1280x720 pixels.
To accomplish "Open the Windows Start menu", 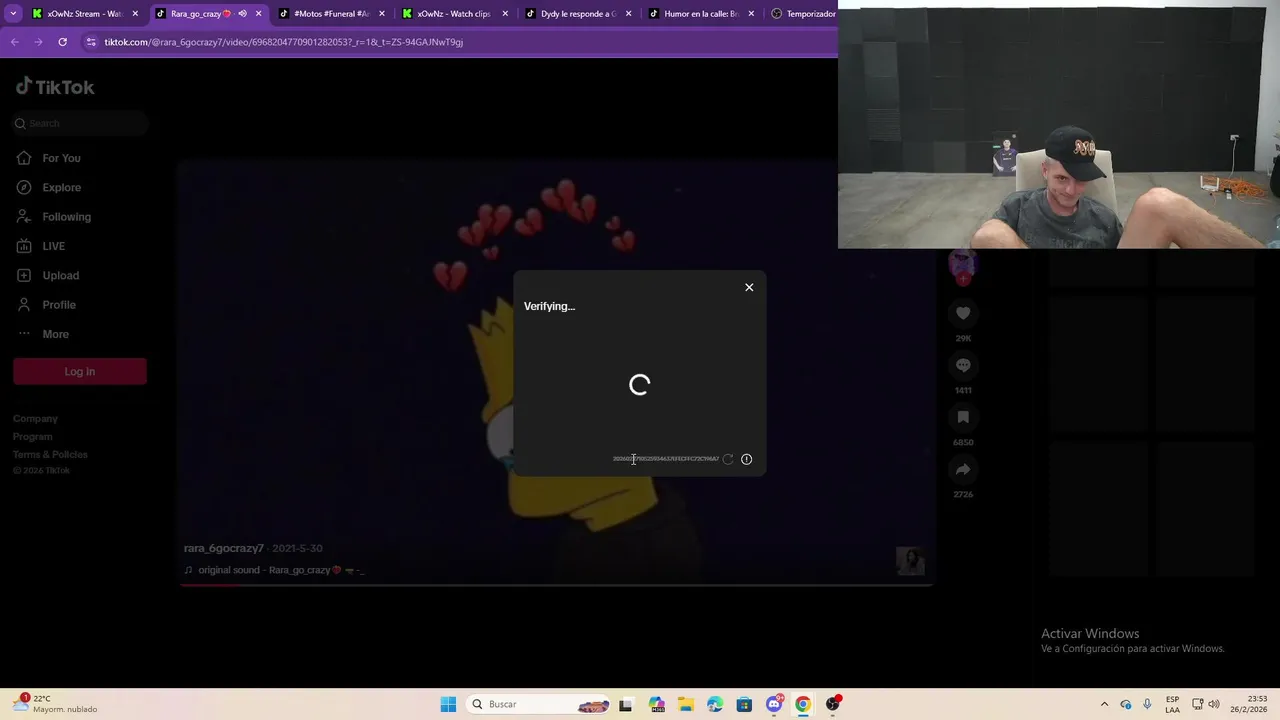I will point(448,704).
